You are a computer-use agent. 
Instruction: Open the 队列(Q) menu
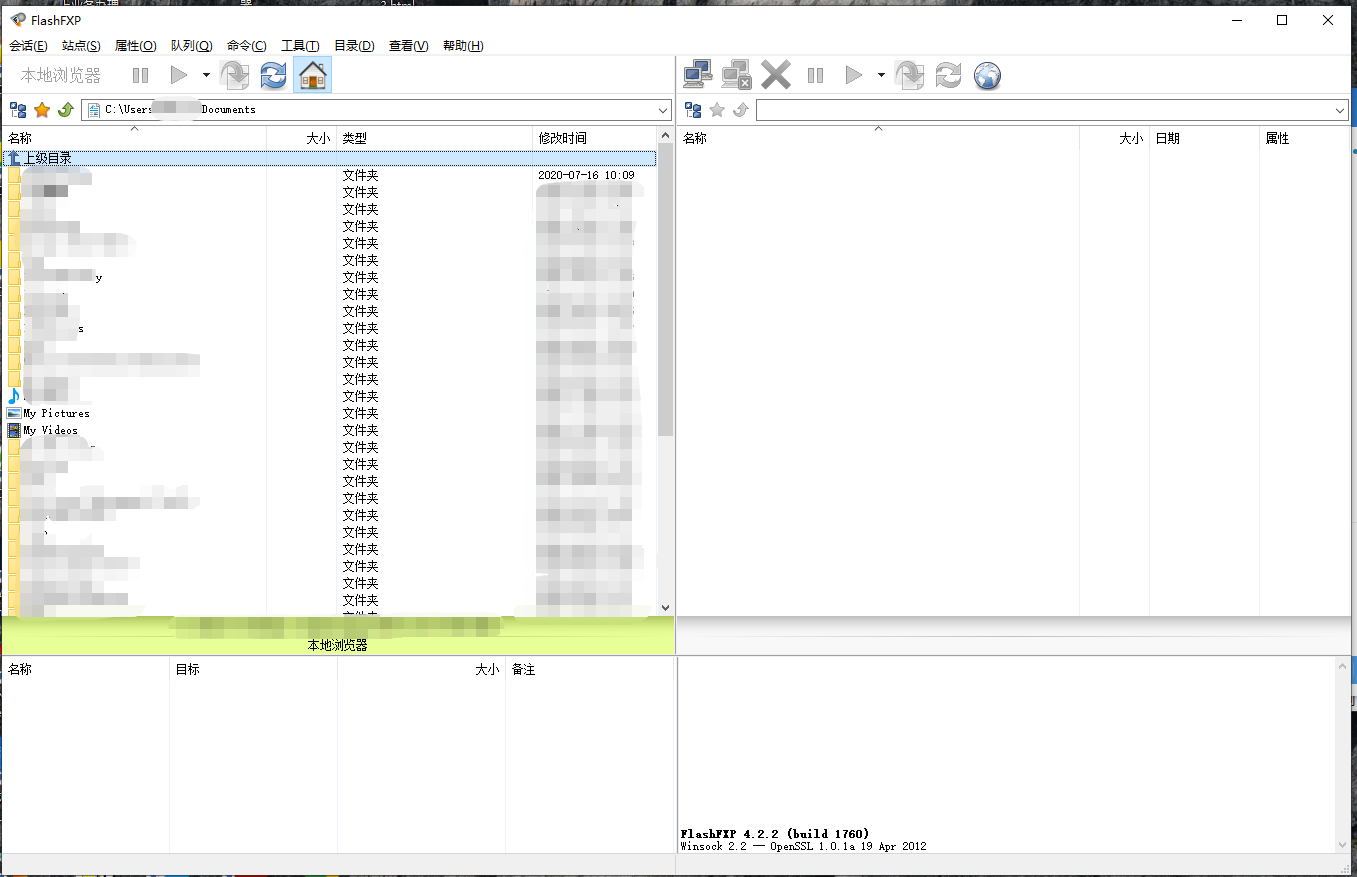[192, 46]
